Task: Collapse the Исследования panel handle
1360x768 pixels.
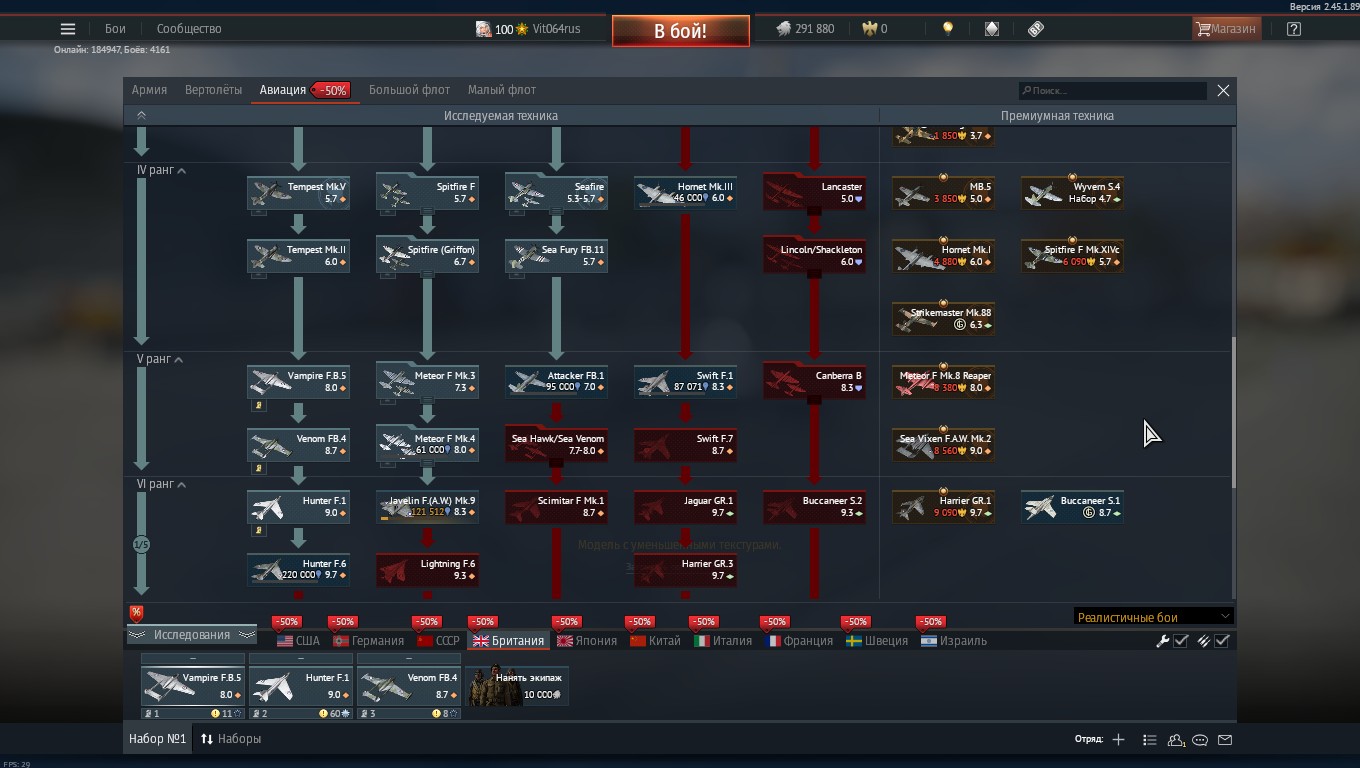Action: [x=191, y=635]
